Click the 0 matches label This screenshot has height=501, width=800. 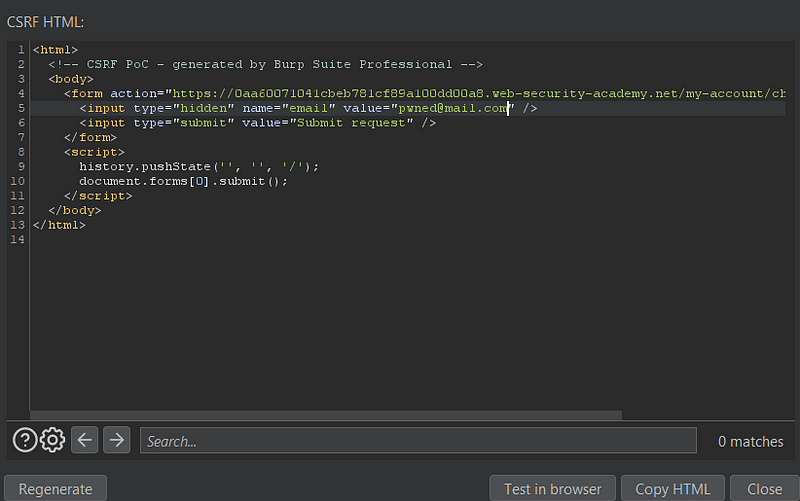click(x=751, y=441)
